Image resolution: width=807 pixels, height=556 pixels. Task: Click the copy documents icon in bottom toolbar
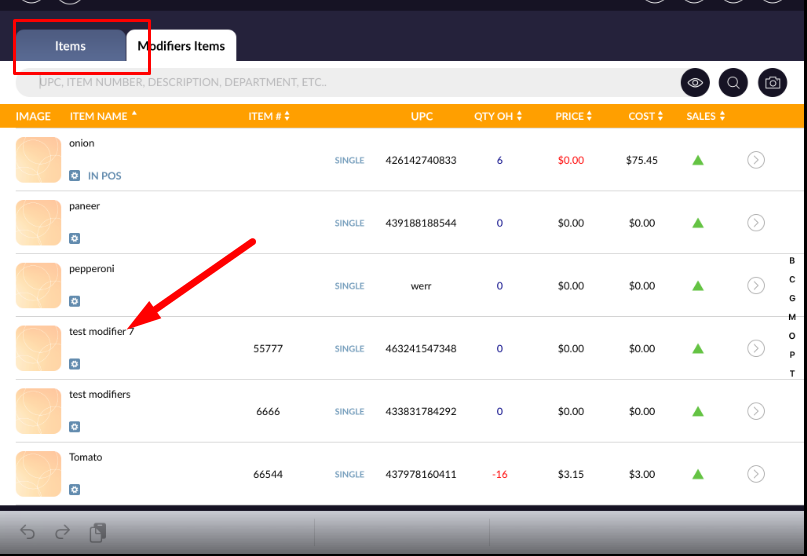click(97, 532)
